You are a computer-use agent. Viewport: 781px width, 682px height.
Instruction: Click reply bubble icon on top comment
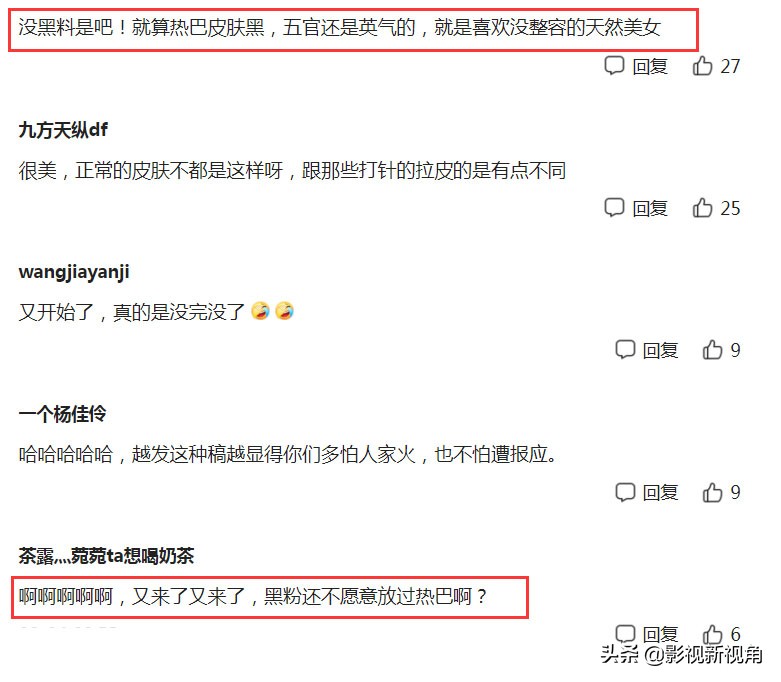click(614, 66)
